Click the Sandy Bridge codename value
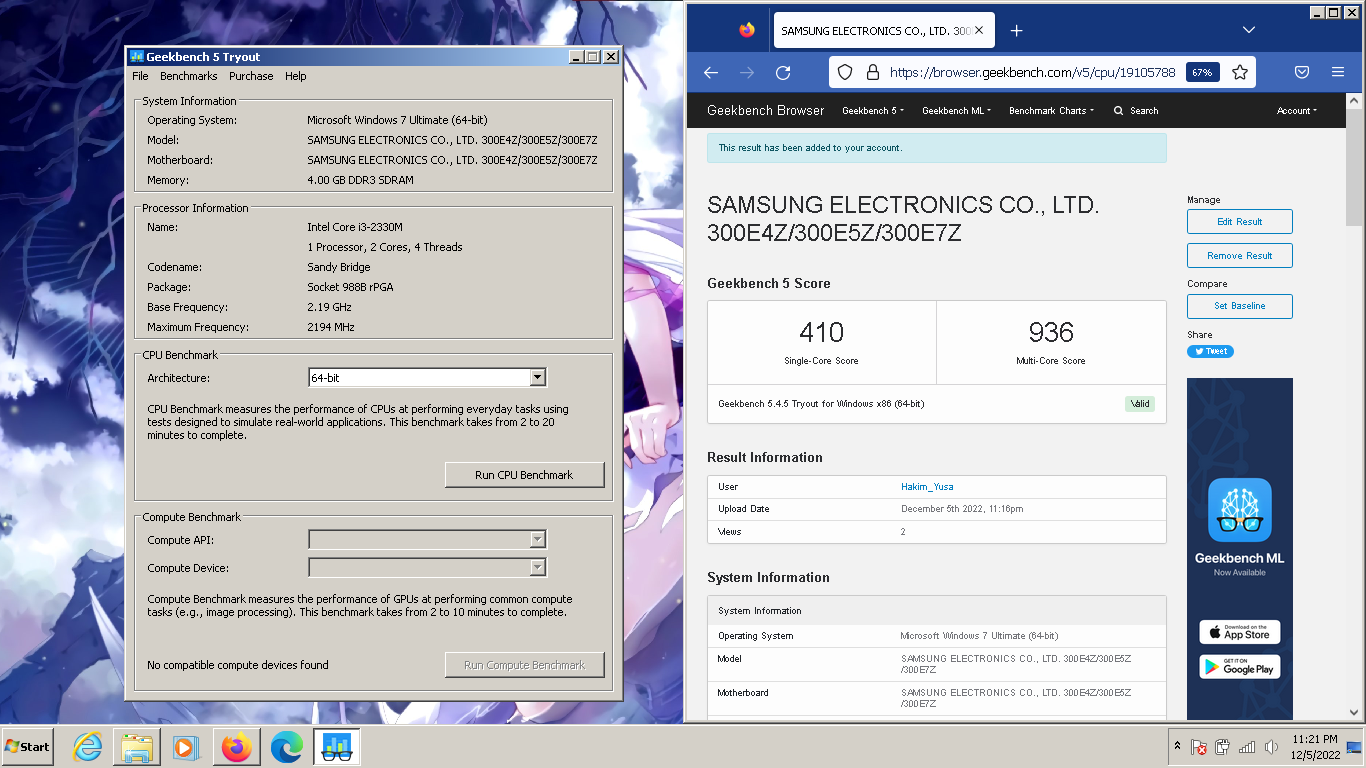Screen dimensions: 1366x768 tap(339, 267)
